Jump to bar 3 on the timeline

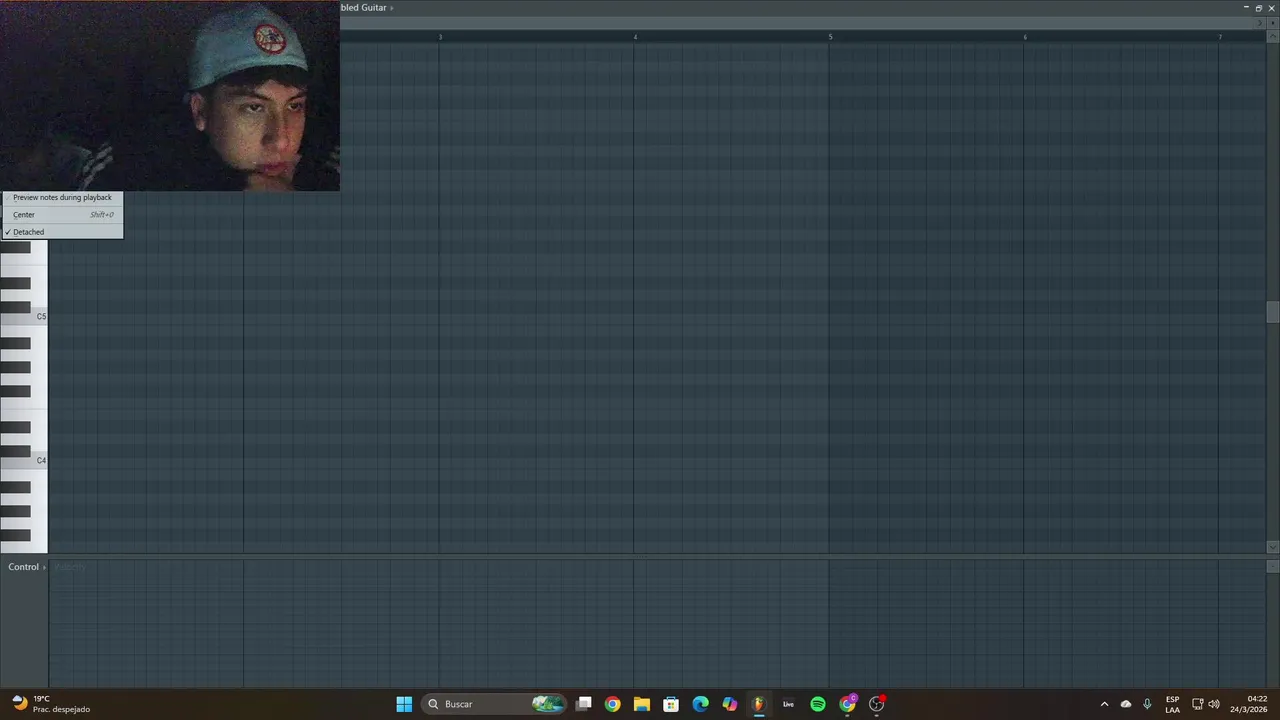pyautogui.click(x=440, y=37)
